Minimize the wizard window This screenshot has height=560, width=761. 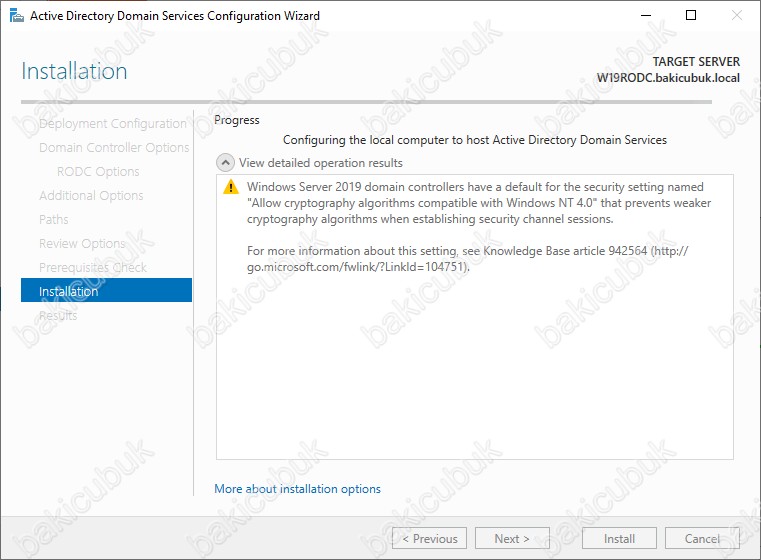[x=645, y=16]
